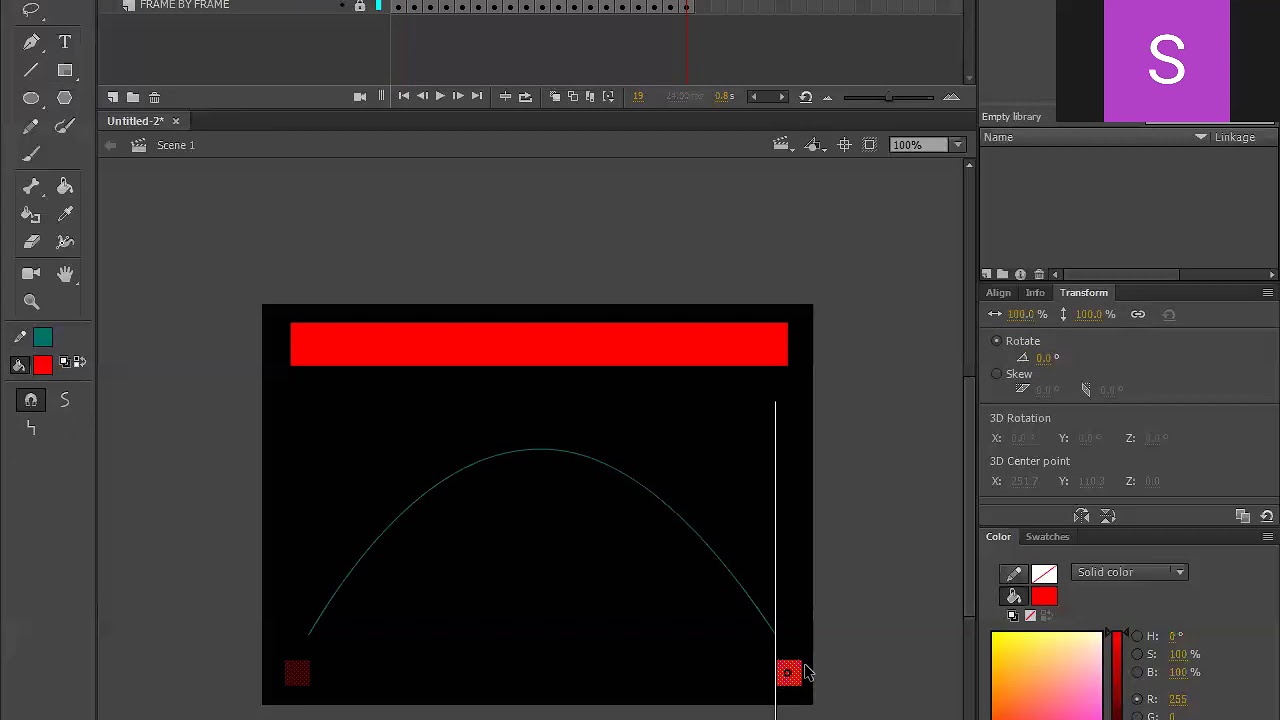The width and height of the screenshot is (1280, 720).
Task: Toggle Snap to Objects magnet option
Action: [31, 400]
